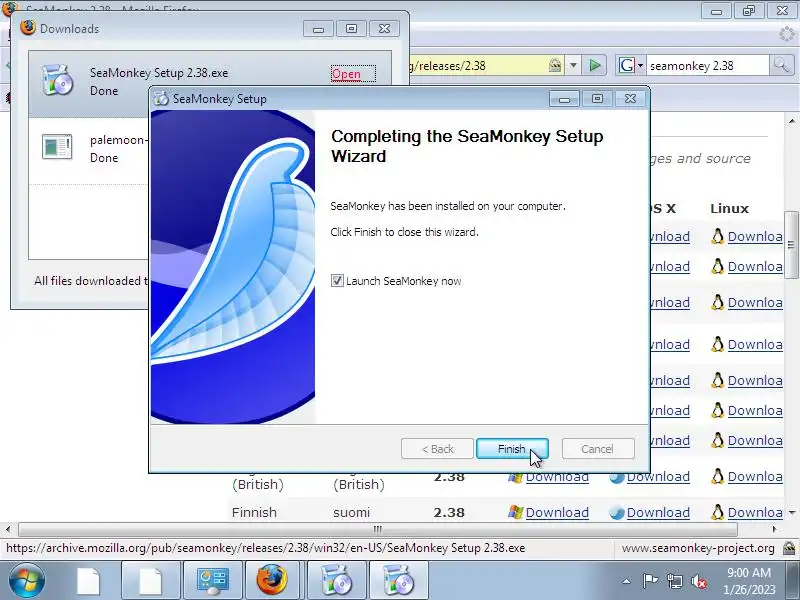Click the page's vertical scrollbar up arrow

click(792, 121)
